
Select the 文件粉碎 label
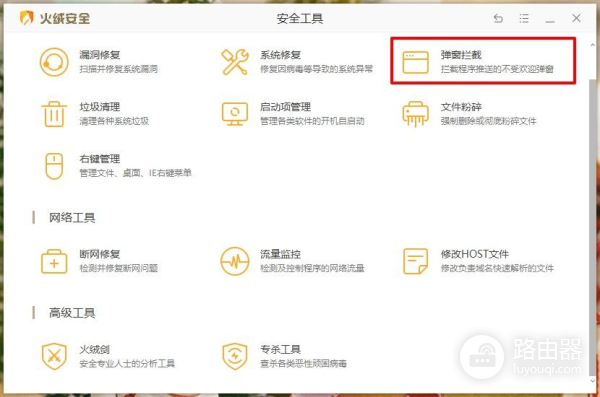click(x=461, y=107)
